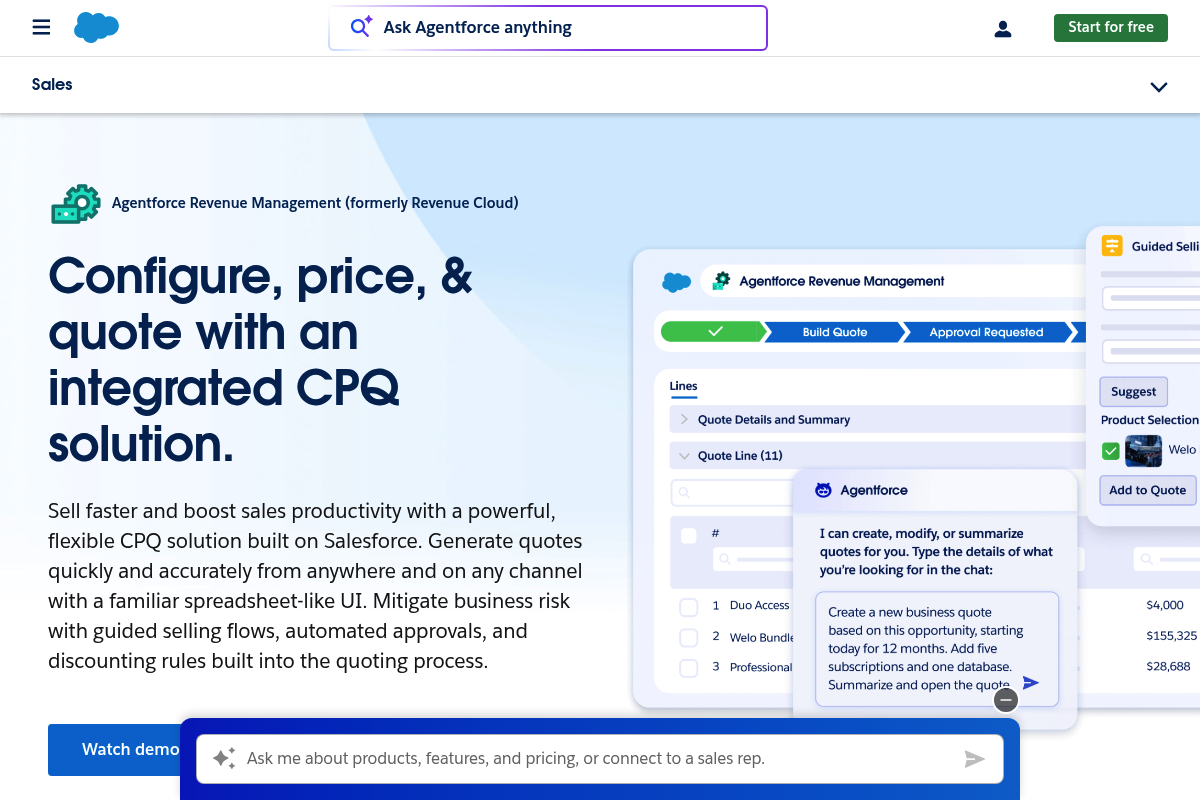
Task: Open the hamburger navigation menu
Action: 41,27
